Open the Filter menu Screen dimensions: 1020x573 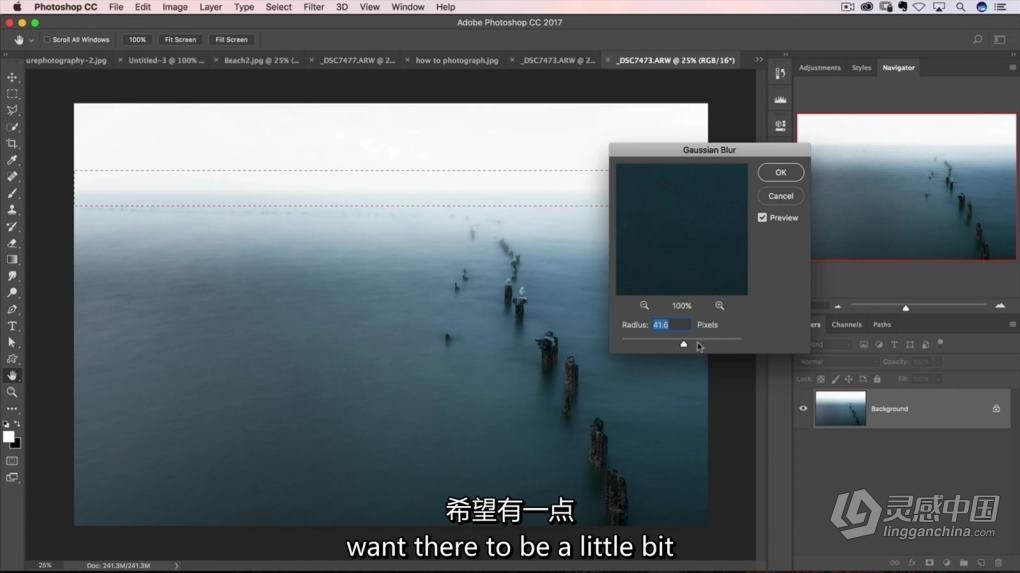[x=314, y=7]
